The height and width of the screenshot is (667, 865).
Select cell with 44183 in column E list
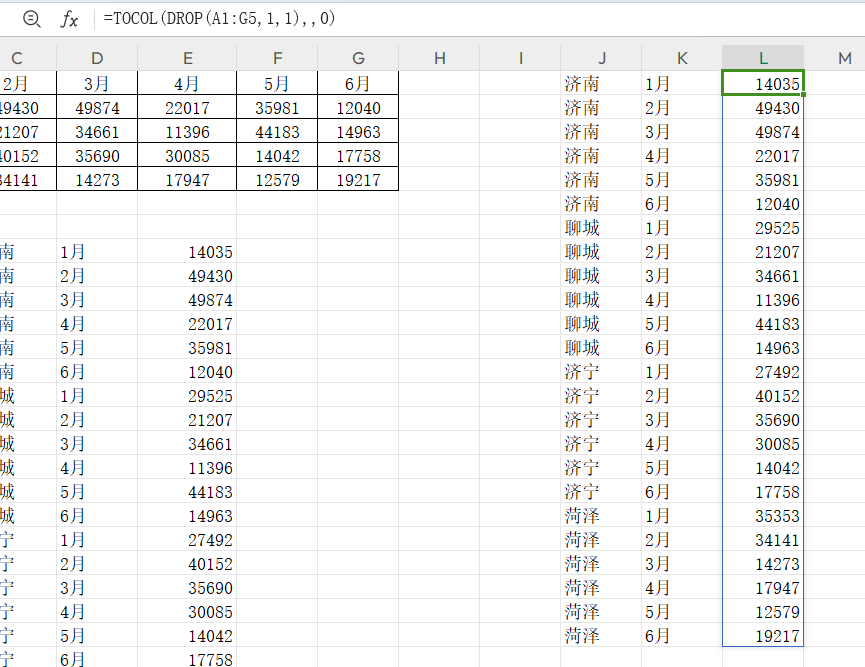pos(187,492)
